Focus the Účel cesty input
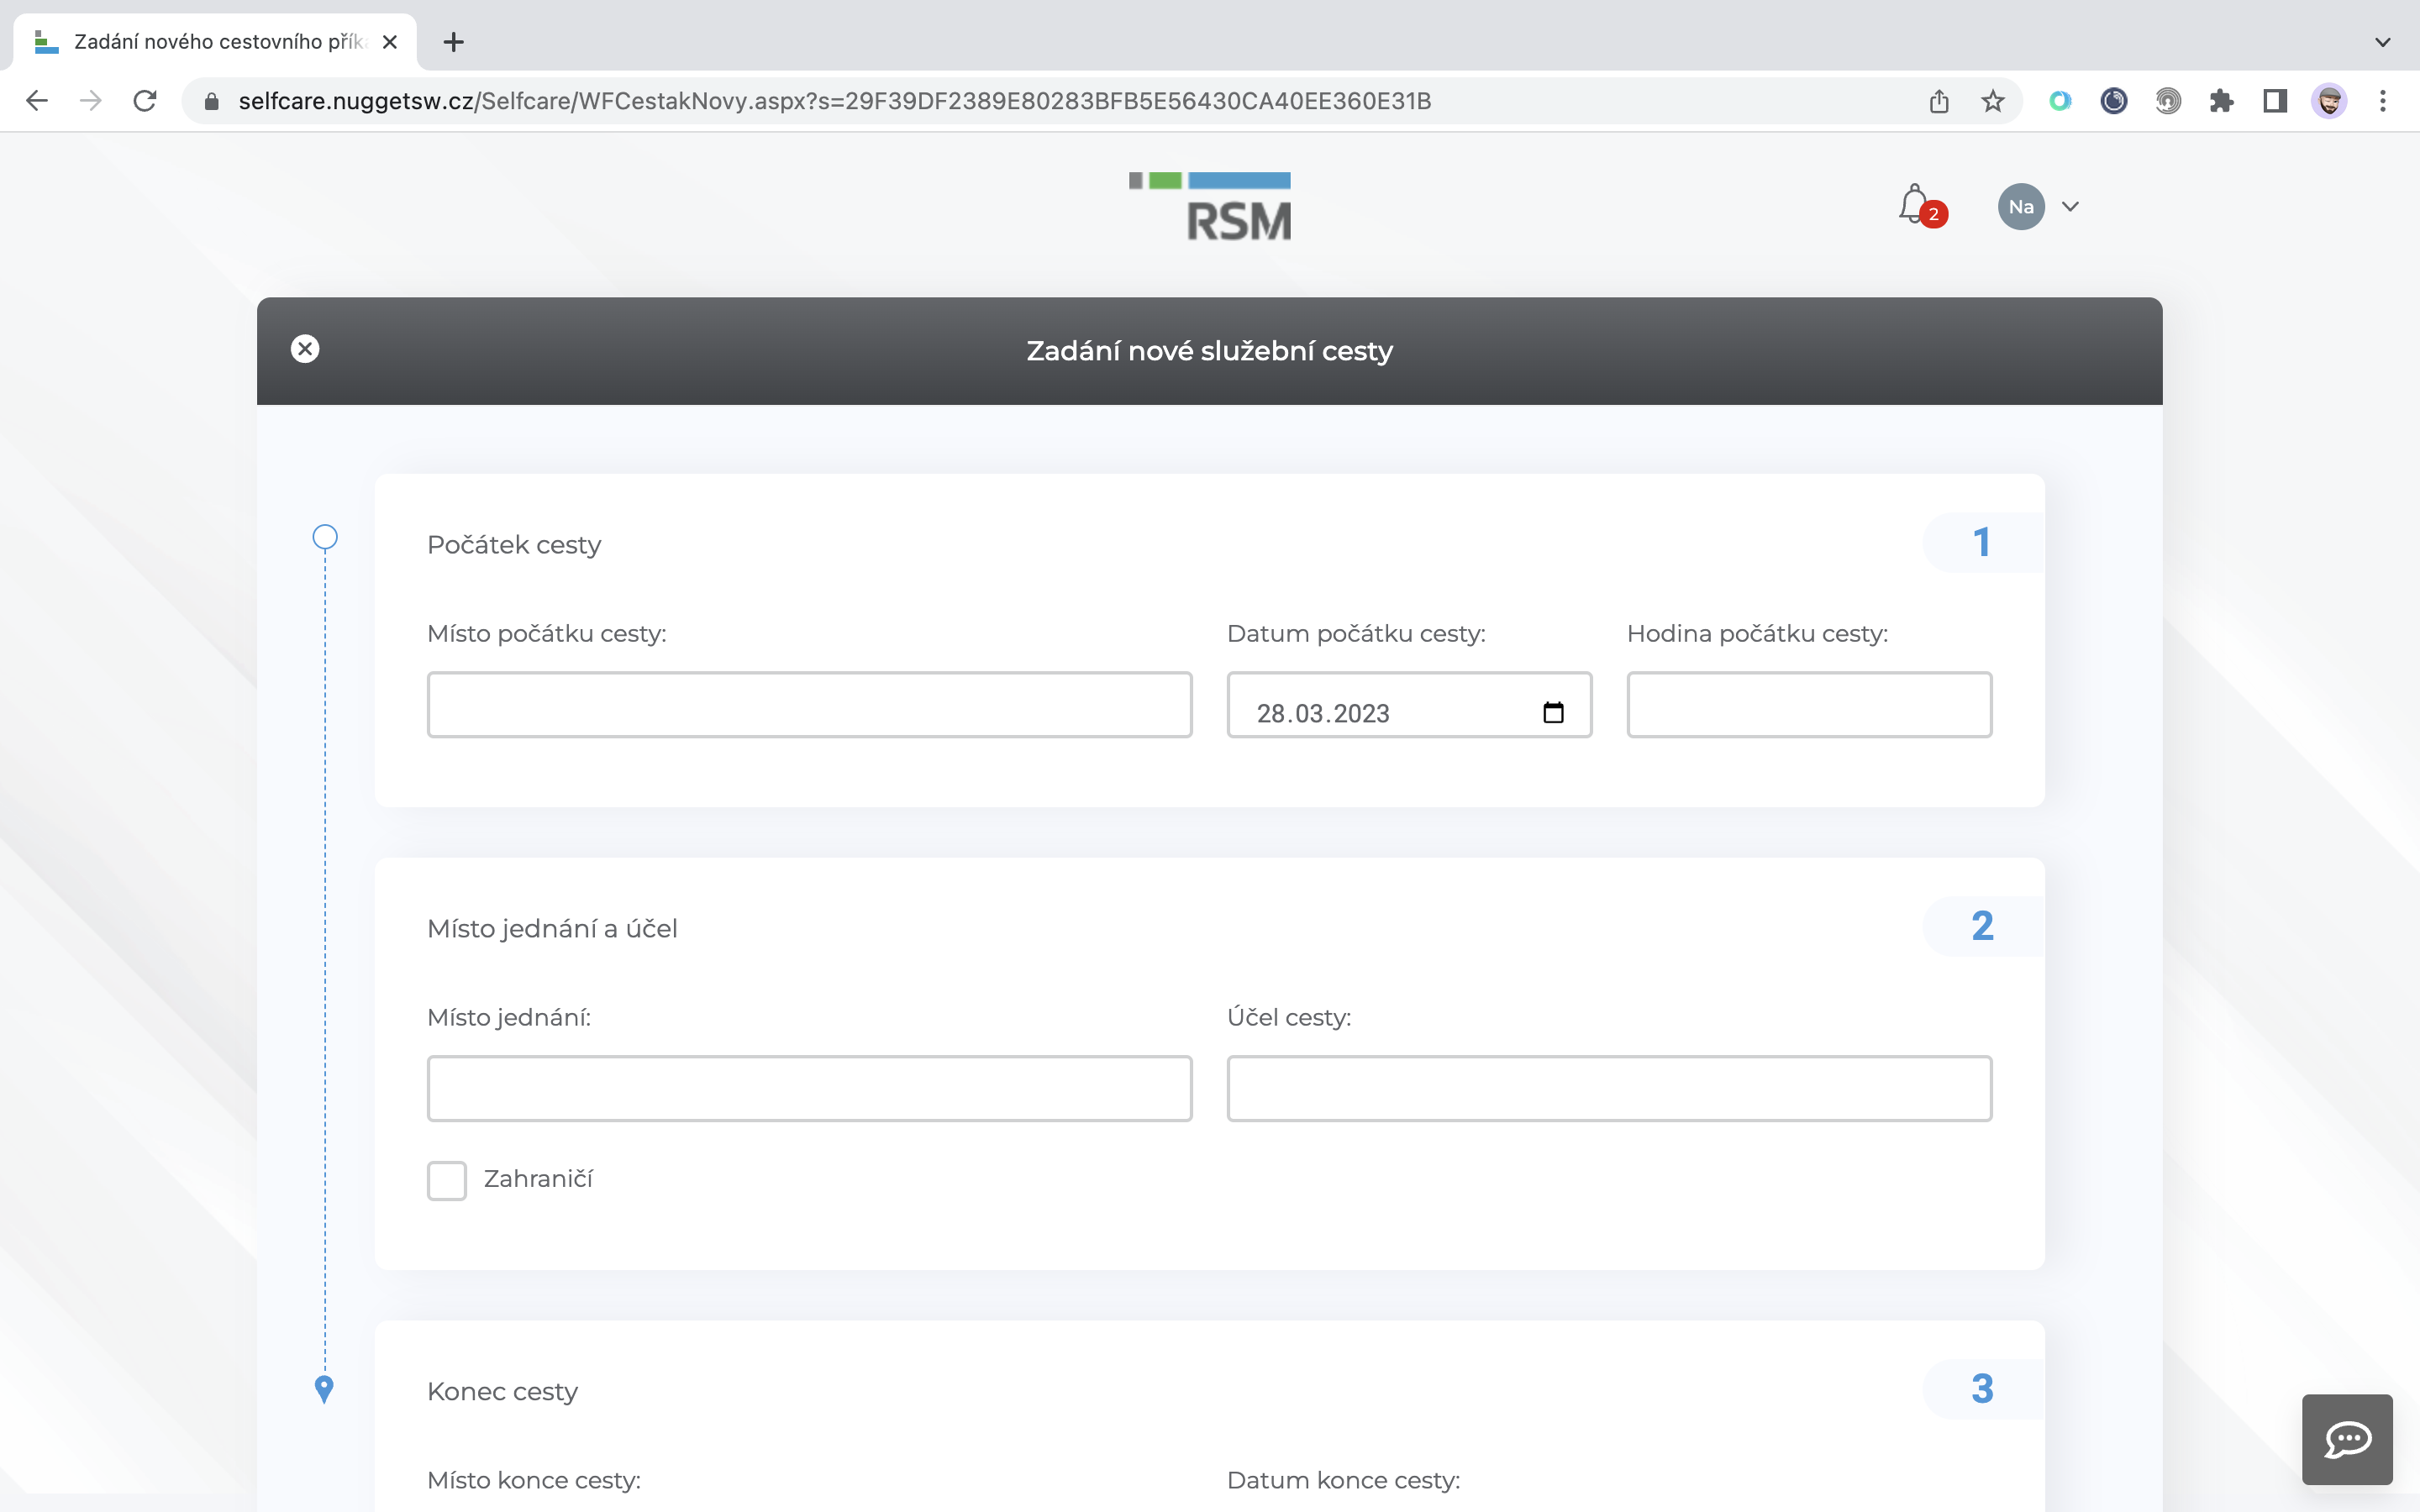 pos(1609,1088)
